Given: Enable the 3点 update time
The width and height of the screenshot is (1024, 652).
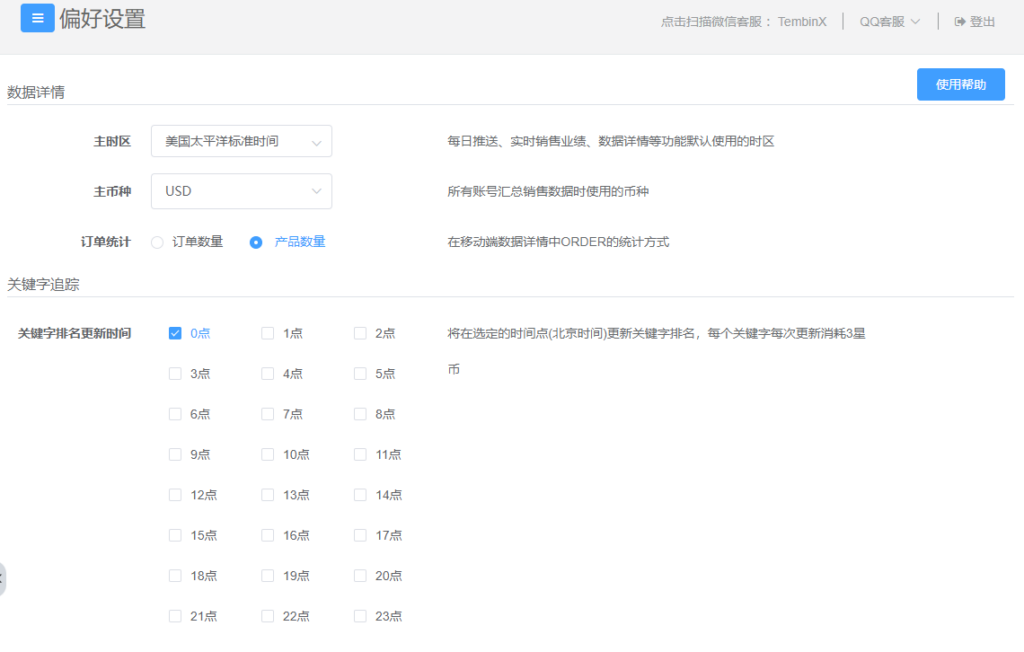Looking at the screenshot, I should coord(175,374).
